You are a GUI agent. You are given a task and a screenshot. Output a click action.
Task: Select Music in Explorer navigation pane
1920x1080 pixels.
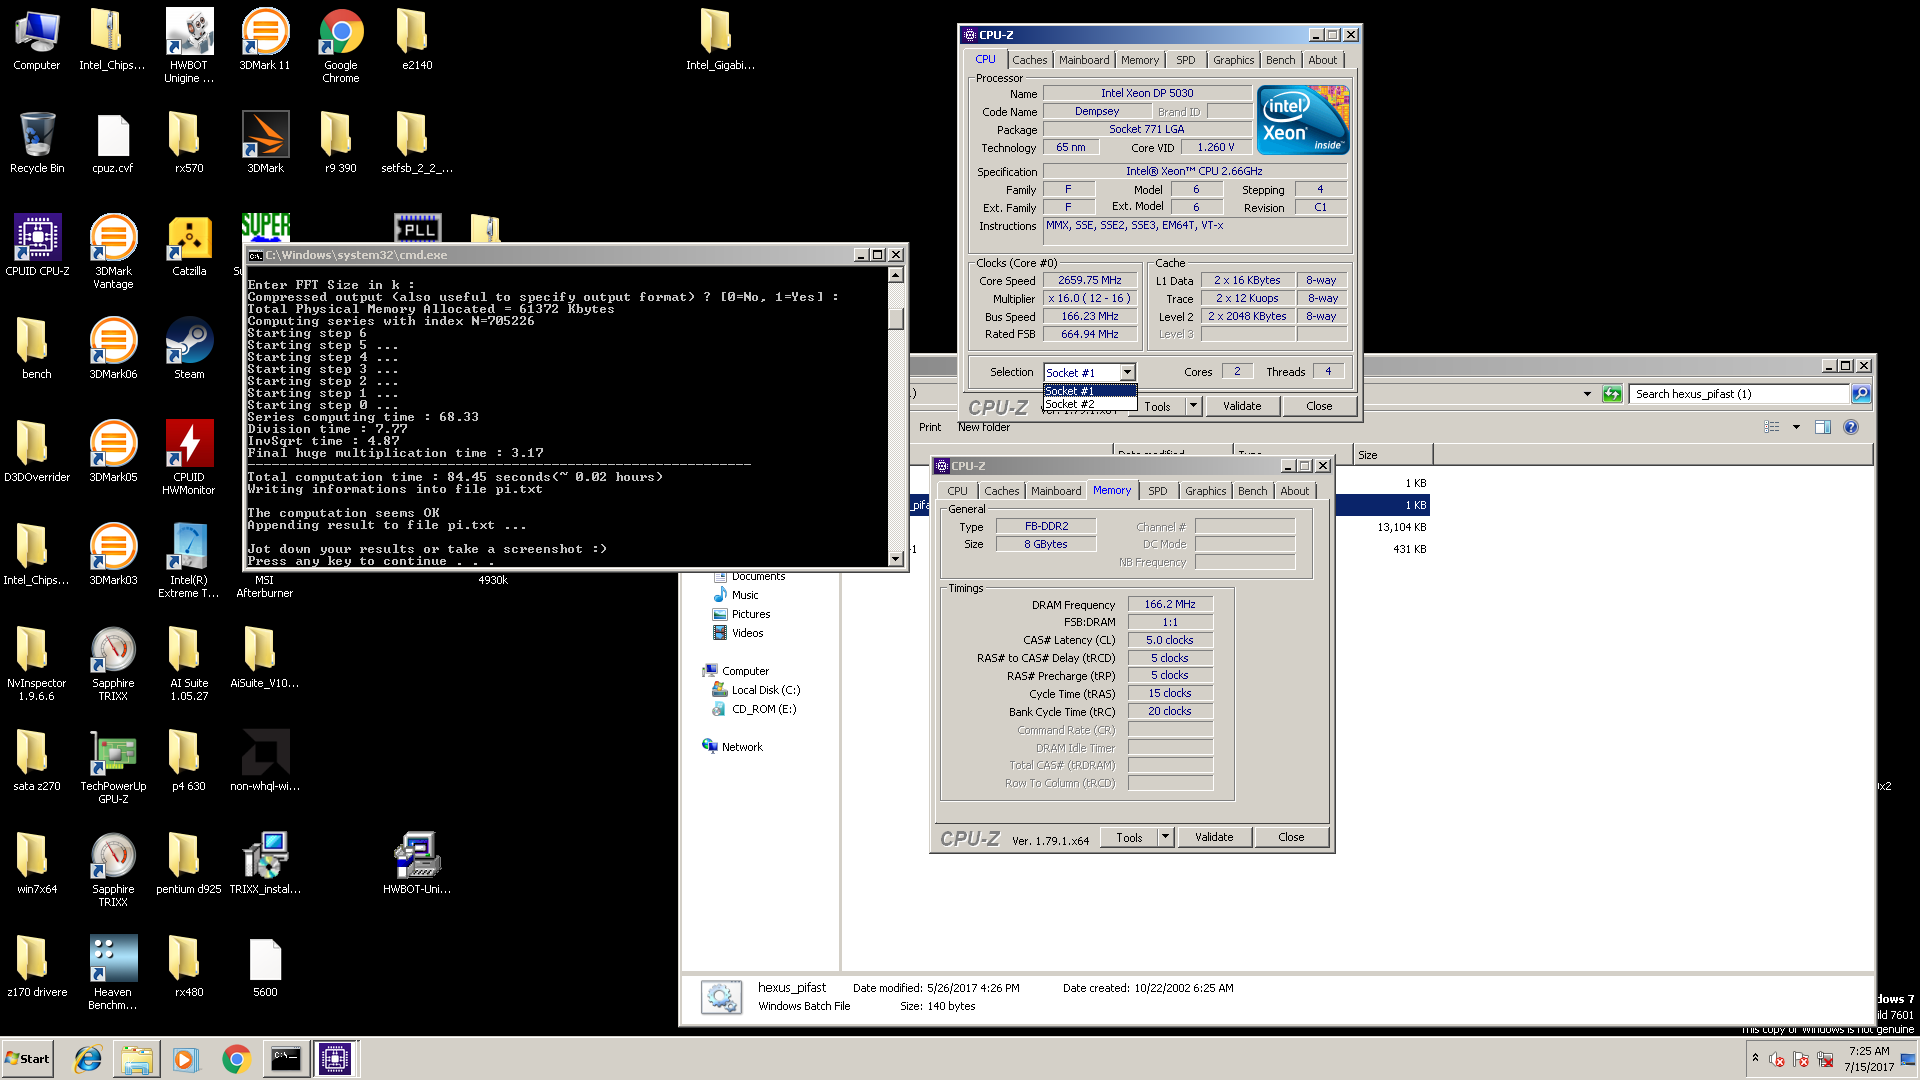735,595
